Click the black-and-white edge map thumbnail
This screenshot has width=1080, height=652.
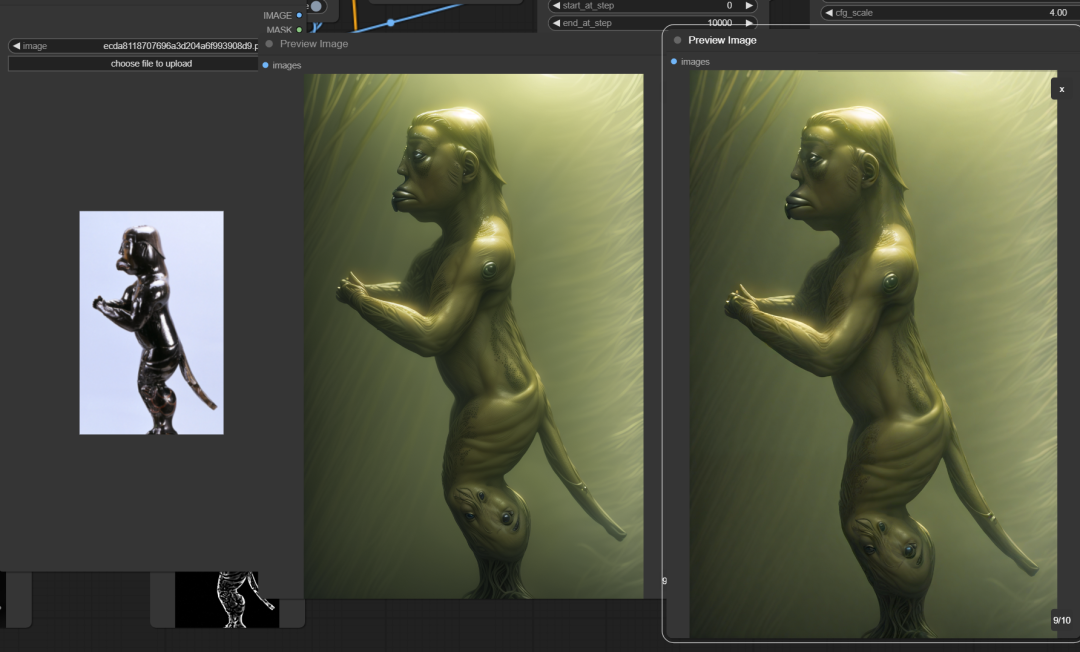pyautogui.click(x=227, y=599)
